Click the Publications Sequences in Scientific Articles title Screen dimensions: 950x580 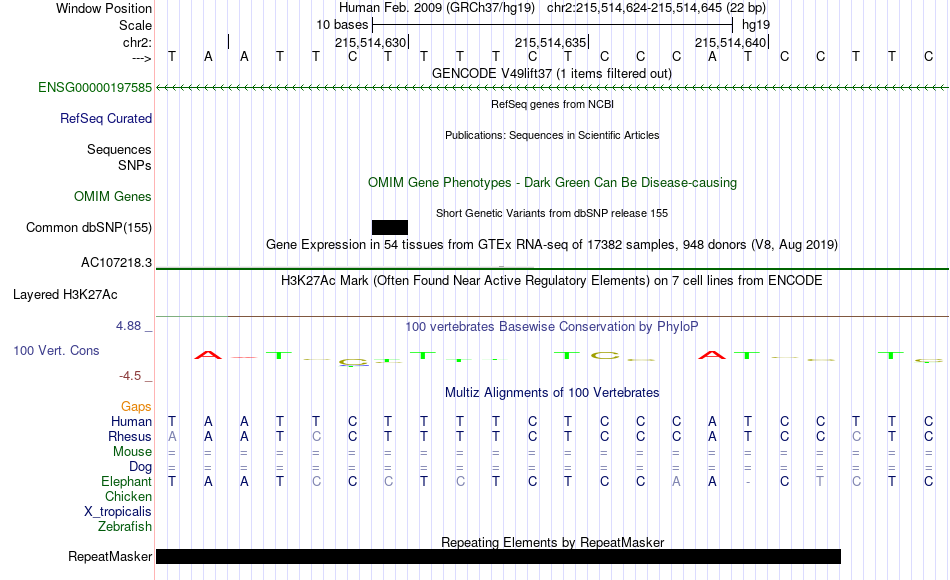point(552,135)
